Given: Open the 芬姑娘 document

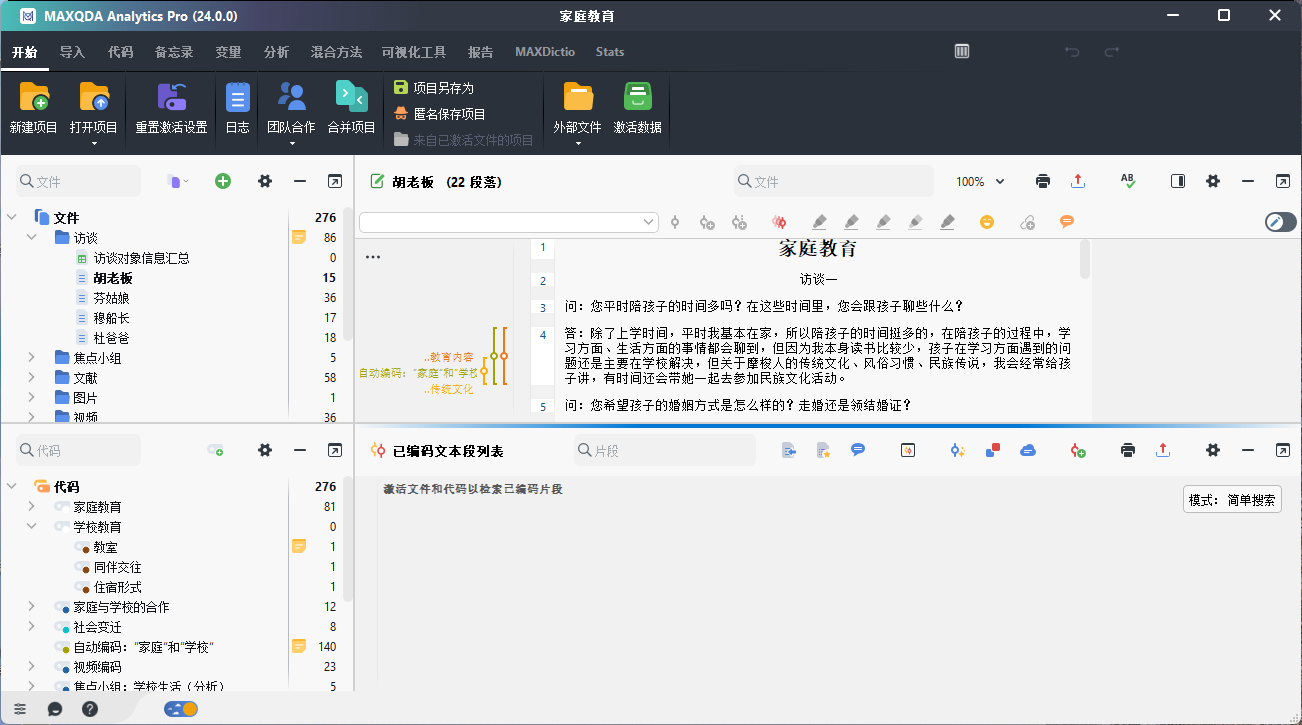Looking at the screenshot, I should (x=111, y=298).
